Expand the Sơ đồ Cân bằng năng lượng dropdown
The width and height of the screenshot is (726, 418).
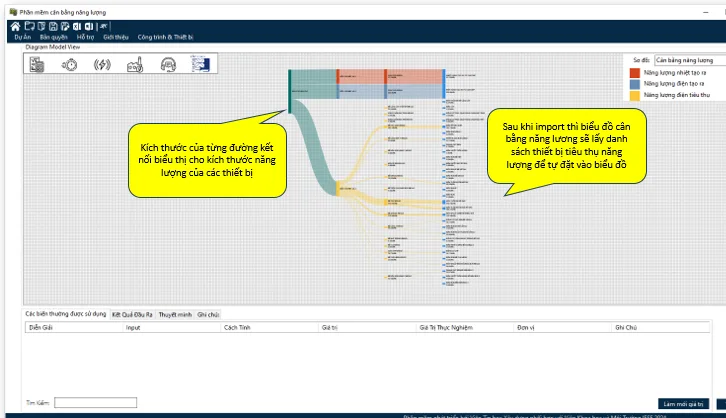(690, 60)
